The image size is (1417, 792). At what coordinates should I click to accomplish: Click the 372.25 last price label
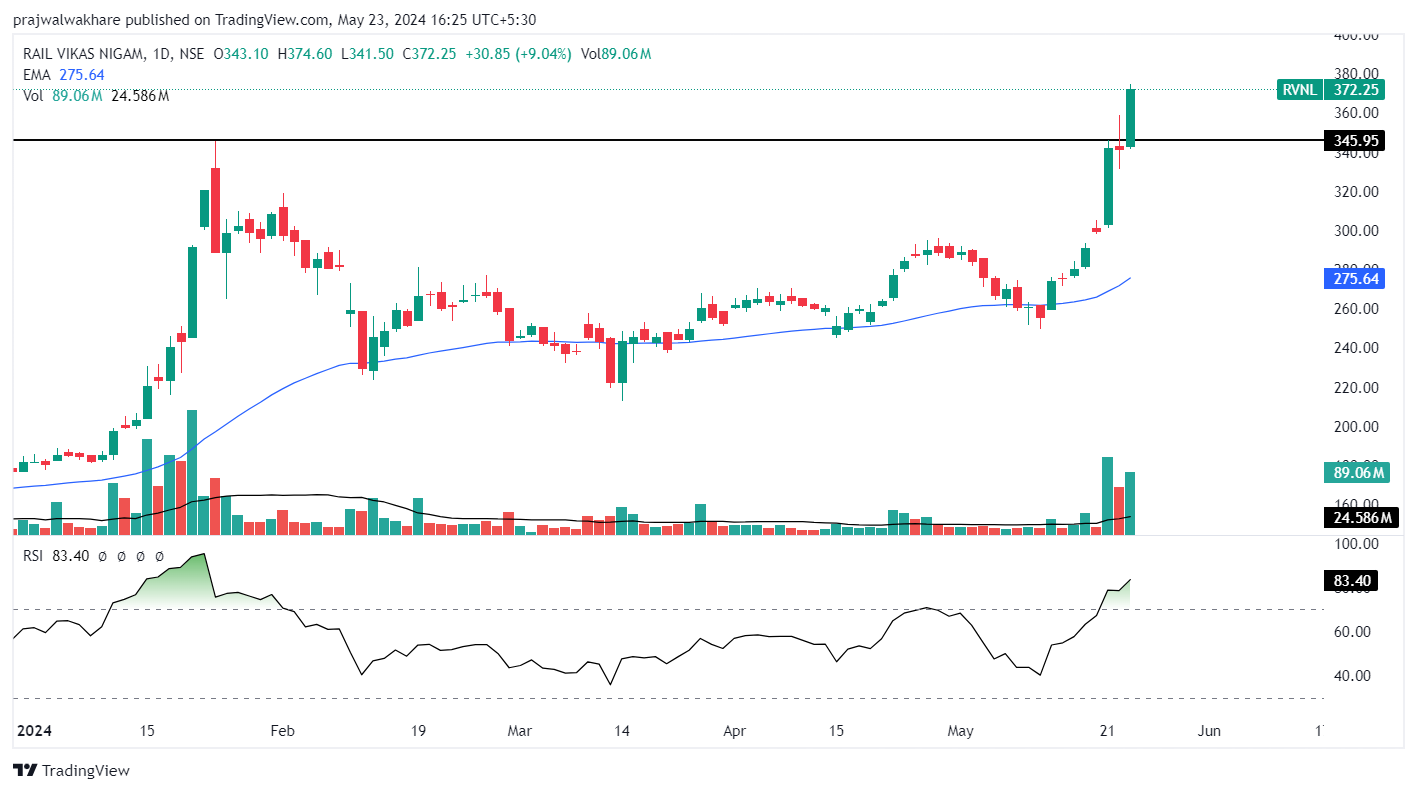(x=1353, y=89)
